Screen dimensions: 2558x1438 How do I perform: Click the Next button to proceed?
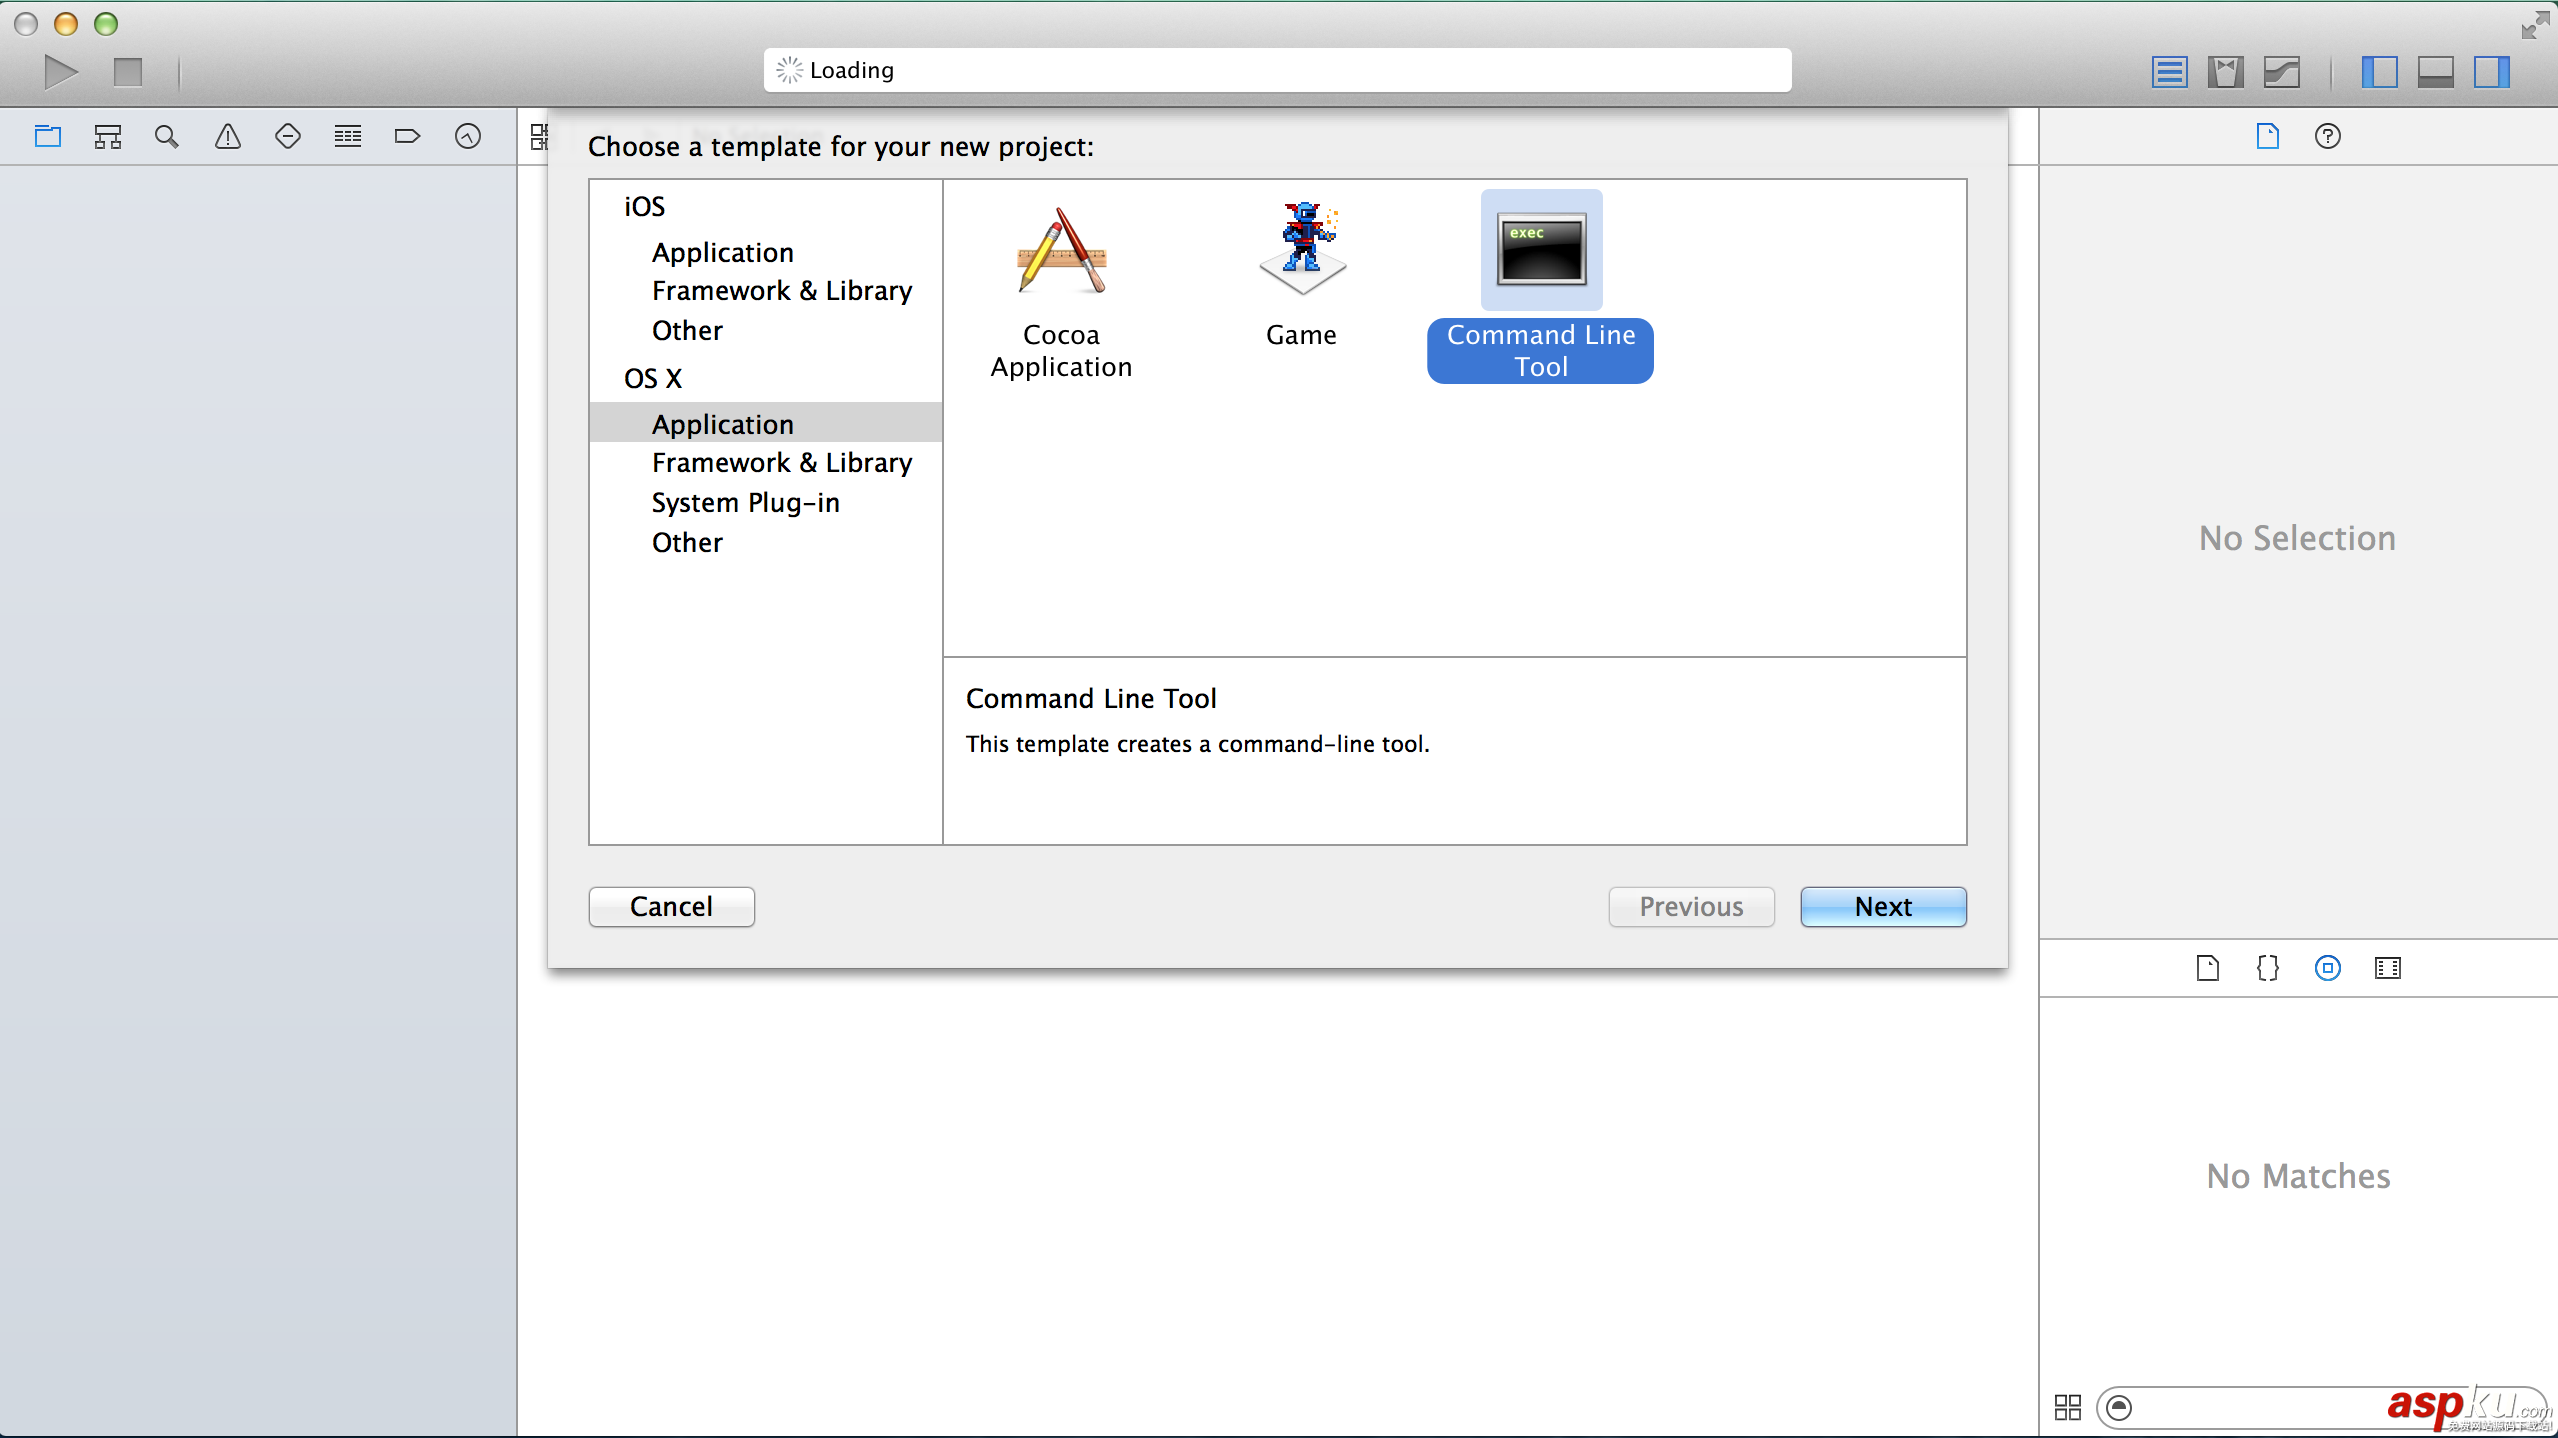coord(1883,906)
